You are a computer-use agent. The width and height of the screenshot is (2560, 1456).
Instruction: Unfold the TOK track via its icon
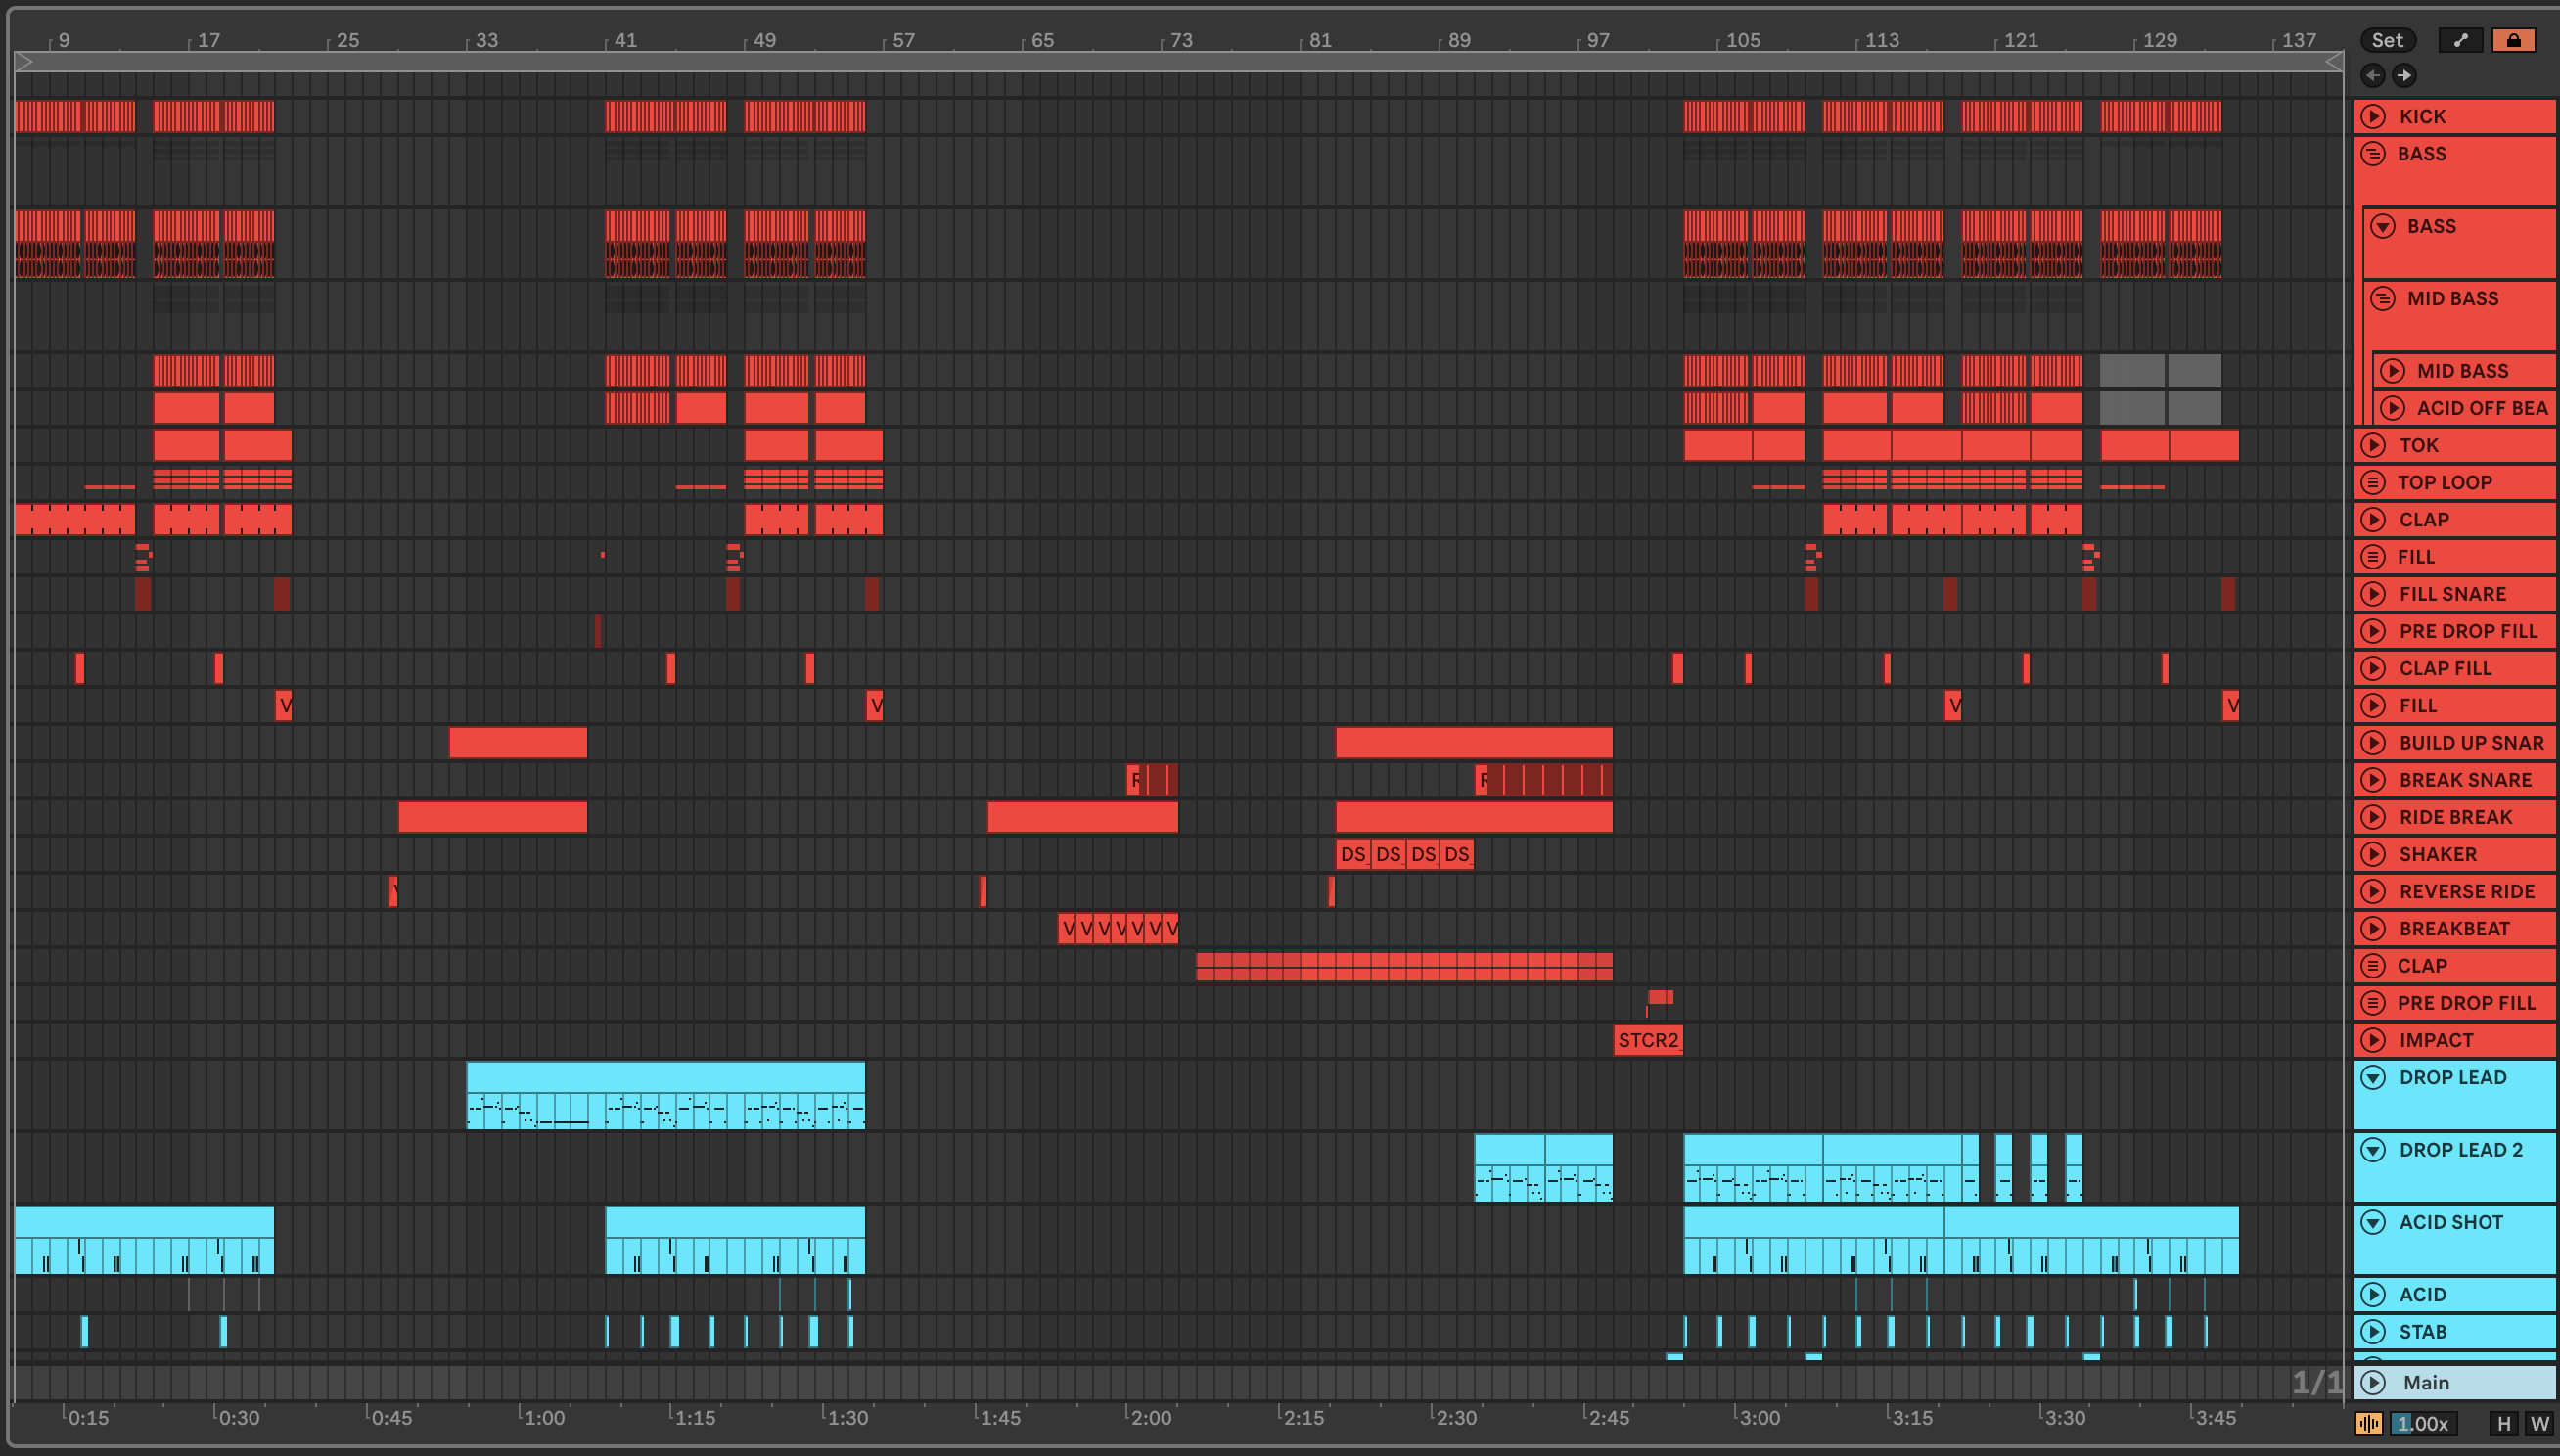click(2373, 445)
